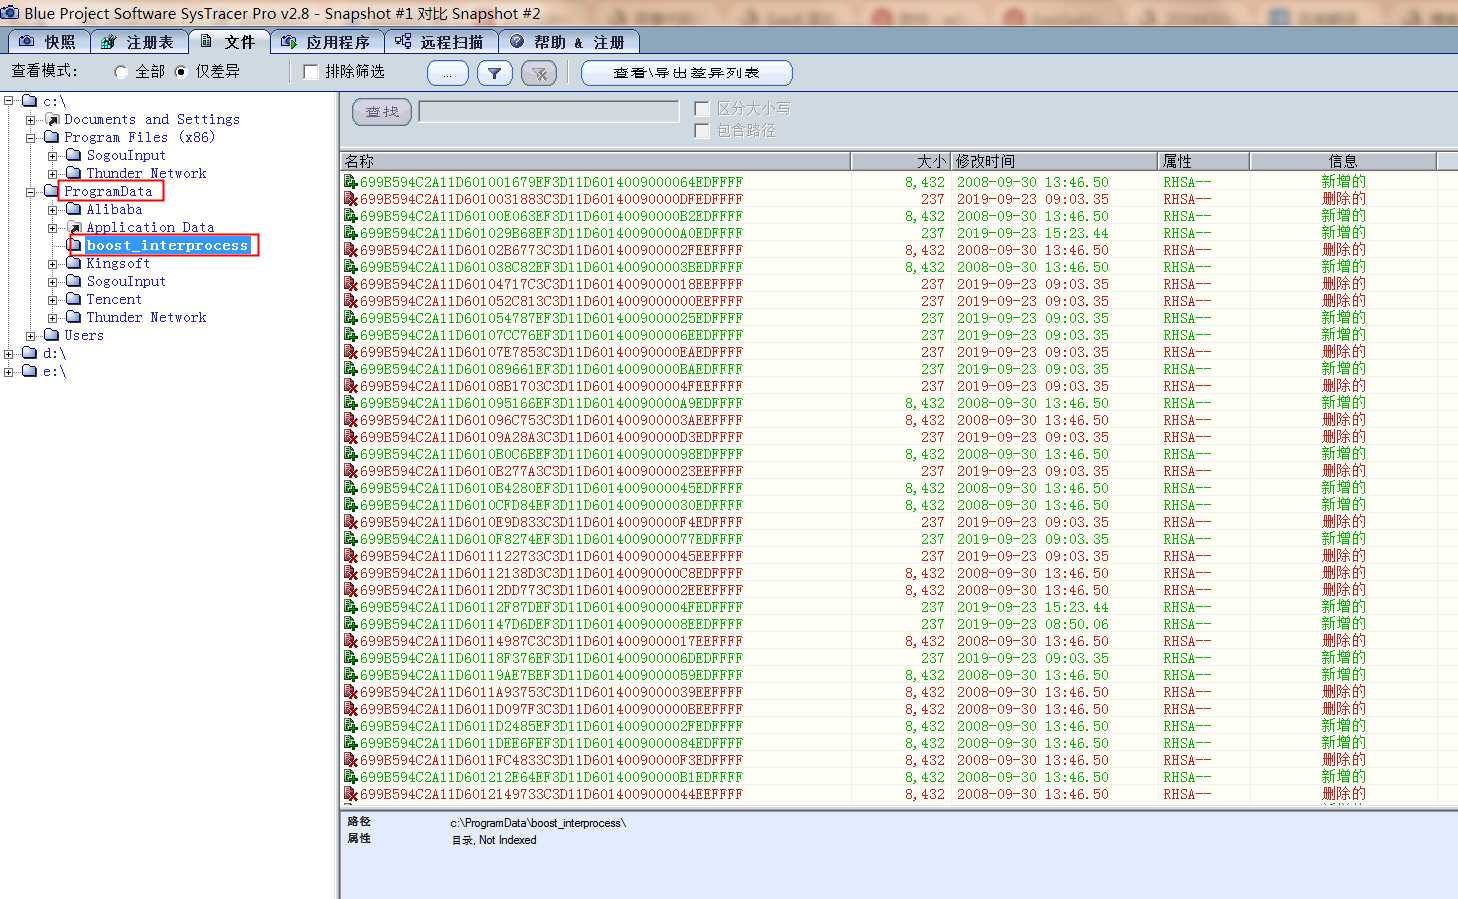Click deleted-file icon of 699B594C2A11D6010031883C3D11D601400900000DFEDFFFF
Screen dimensions: 1458x899
click(351, 199)
